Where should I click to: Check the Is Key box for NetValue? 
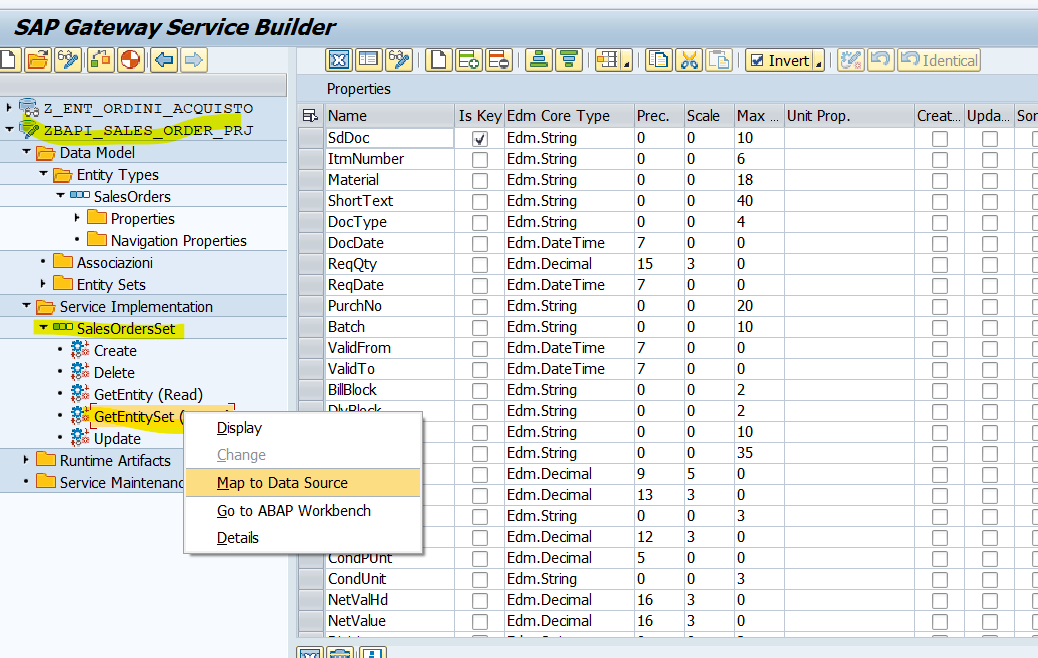[480, 622]
